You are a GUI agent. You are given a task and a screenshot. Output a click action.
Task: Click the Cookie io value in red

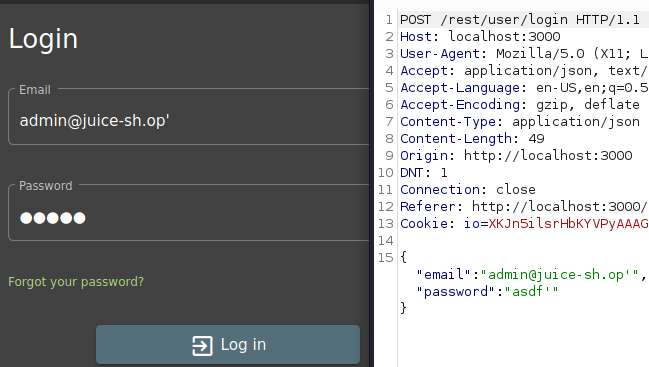[568, 223]
